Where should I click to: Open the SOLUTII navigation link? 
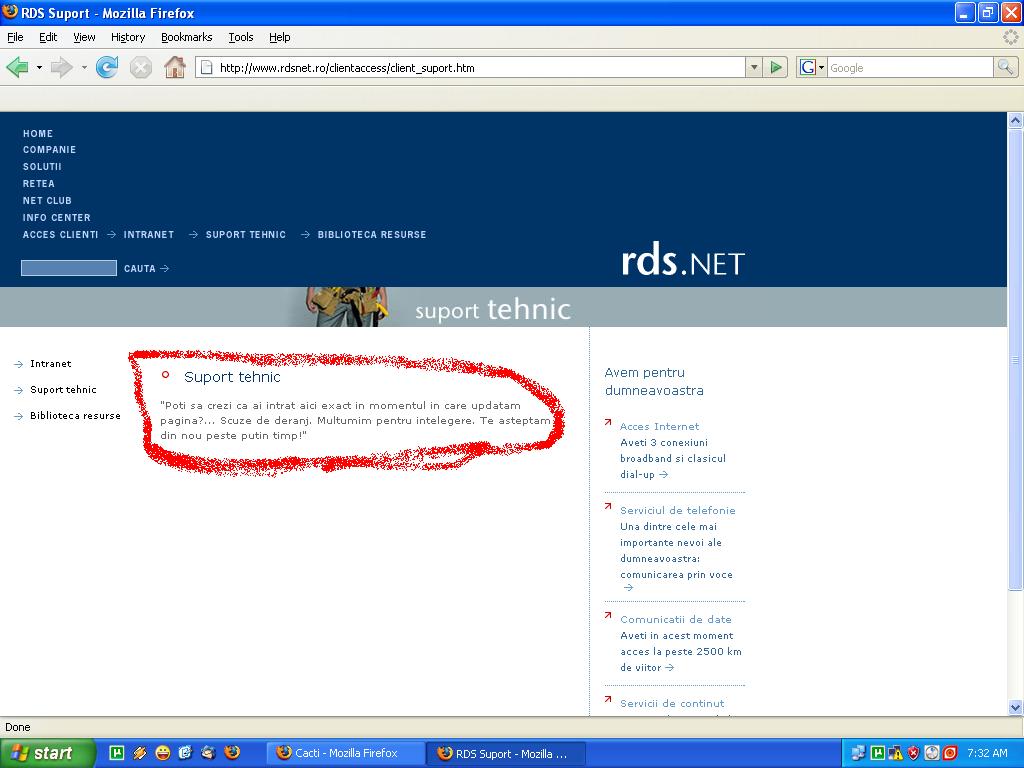tap(42, 167)
